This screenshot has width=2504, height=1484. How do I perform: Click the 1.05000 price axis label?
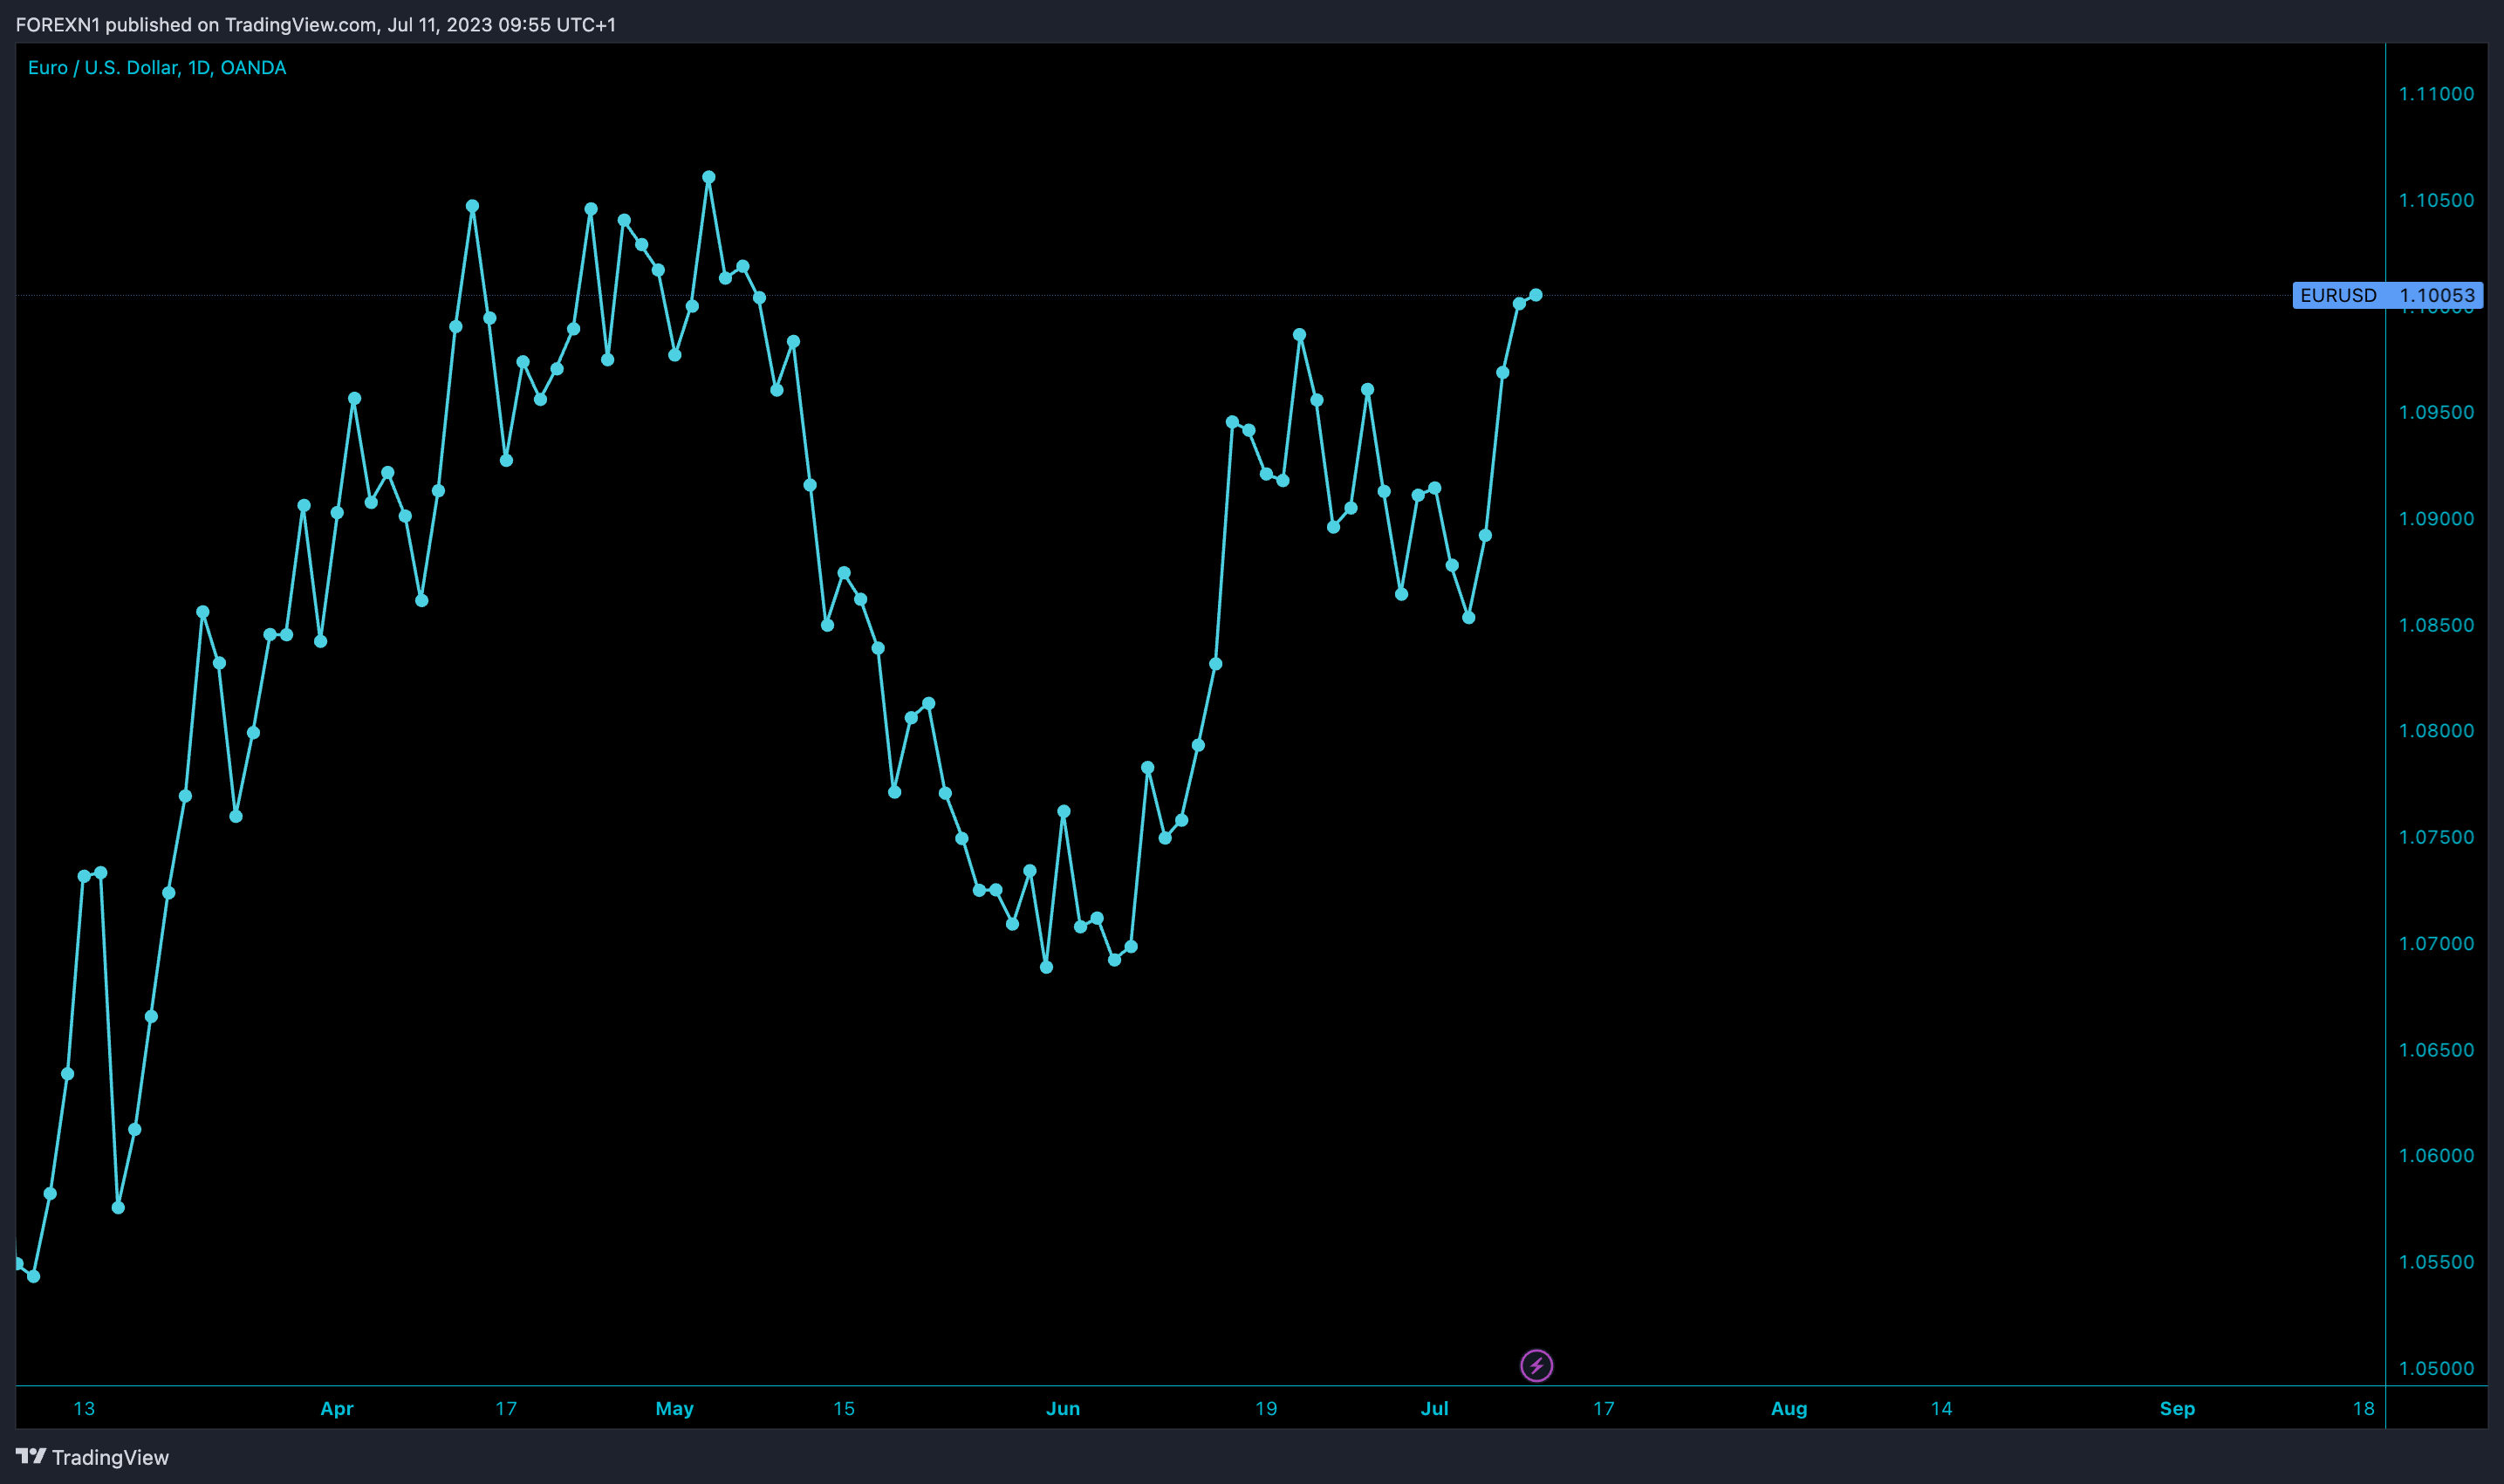point(2436,1368)
